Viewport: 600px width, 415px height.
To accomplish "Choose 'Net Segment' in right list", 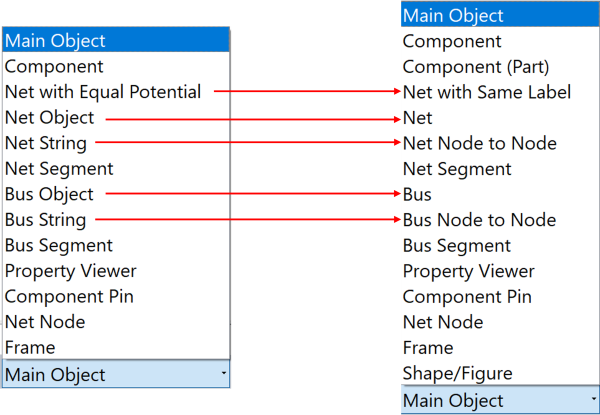I will pos(457,169).
